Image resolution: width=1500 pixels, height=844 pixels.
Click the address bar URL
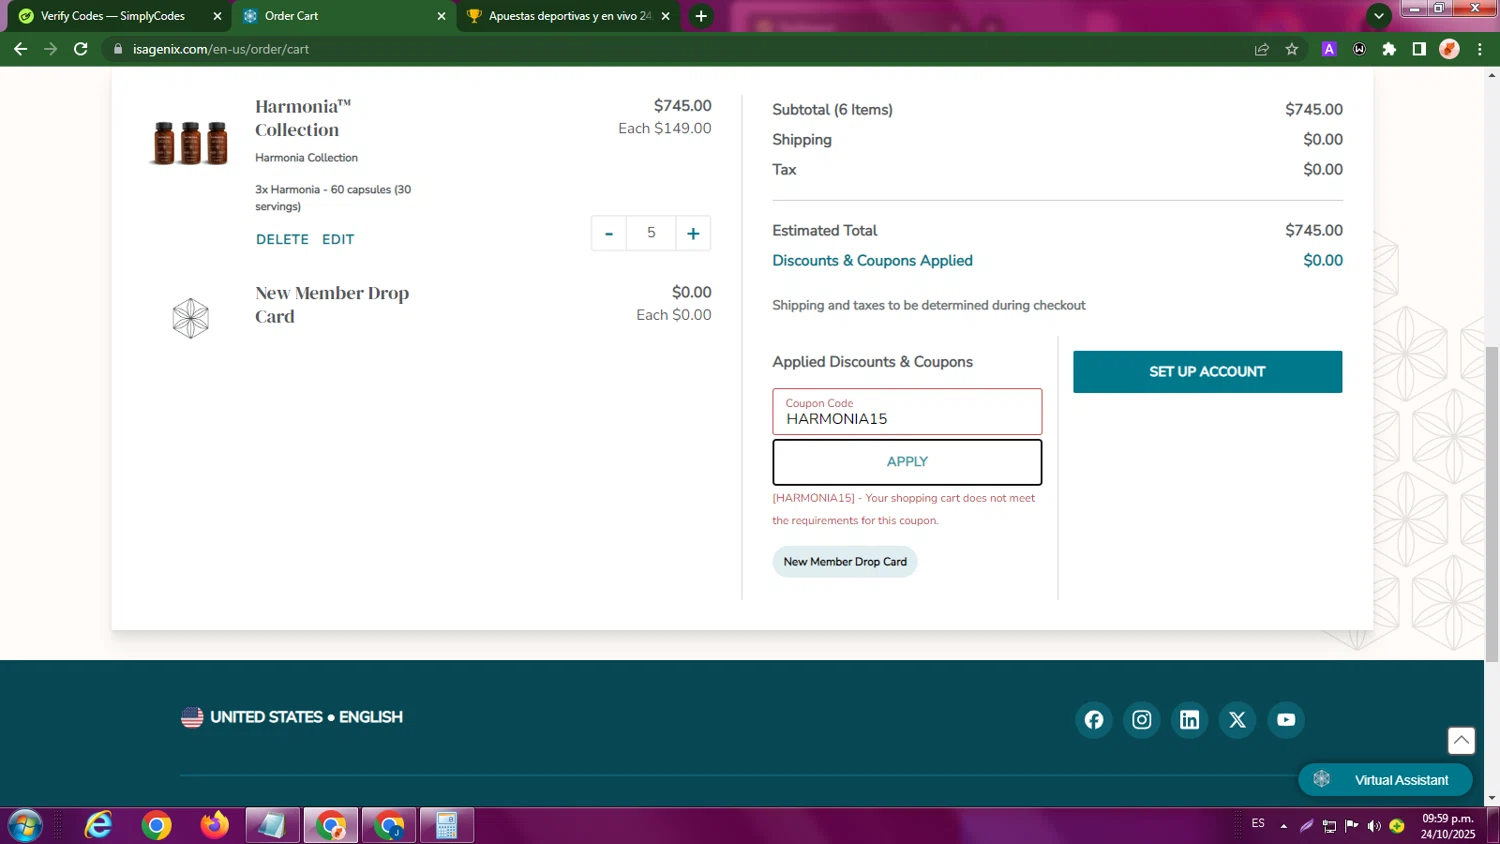click(x=221, y=49)
